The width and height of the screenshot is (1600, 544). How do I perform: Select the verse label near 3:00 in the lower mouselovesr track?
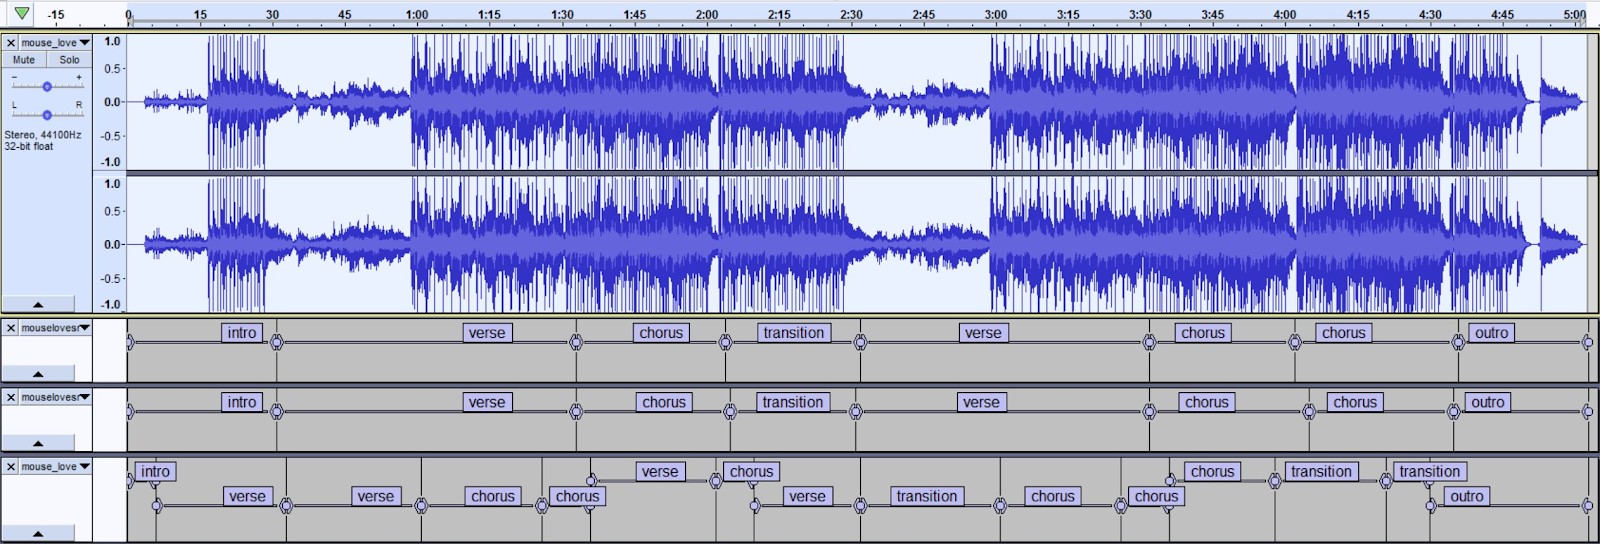[981, 402]
